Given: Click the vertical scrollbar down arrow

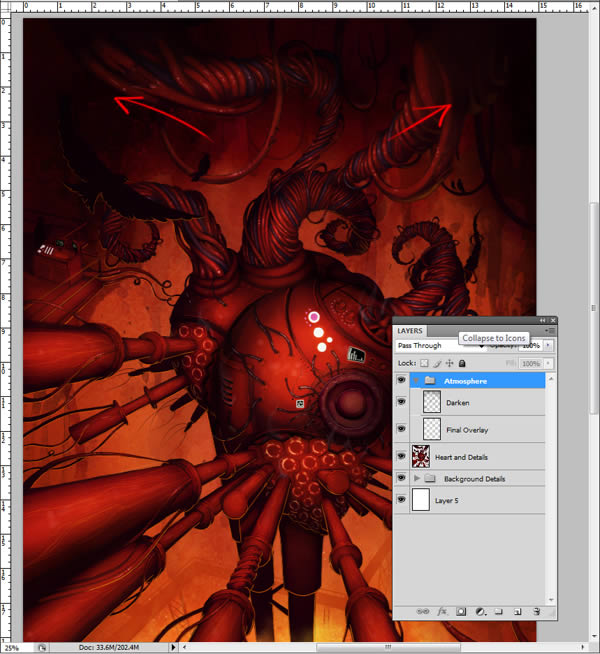Looking at the screenshot, I should coord(594,636).
